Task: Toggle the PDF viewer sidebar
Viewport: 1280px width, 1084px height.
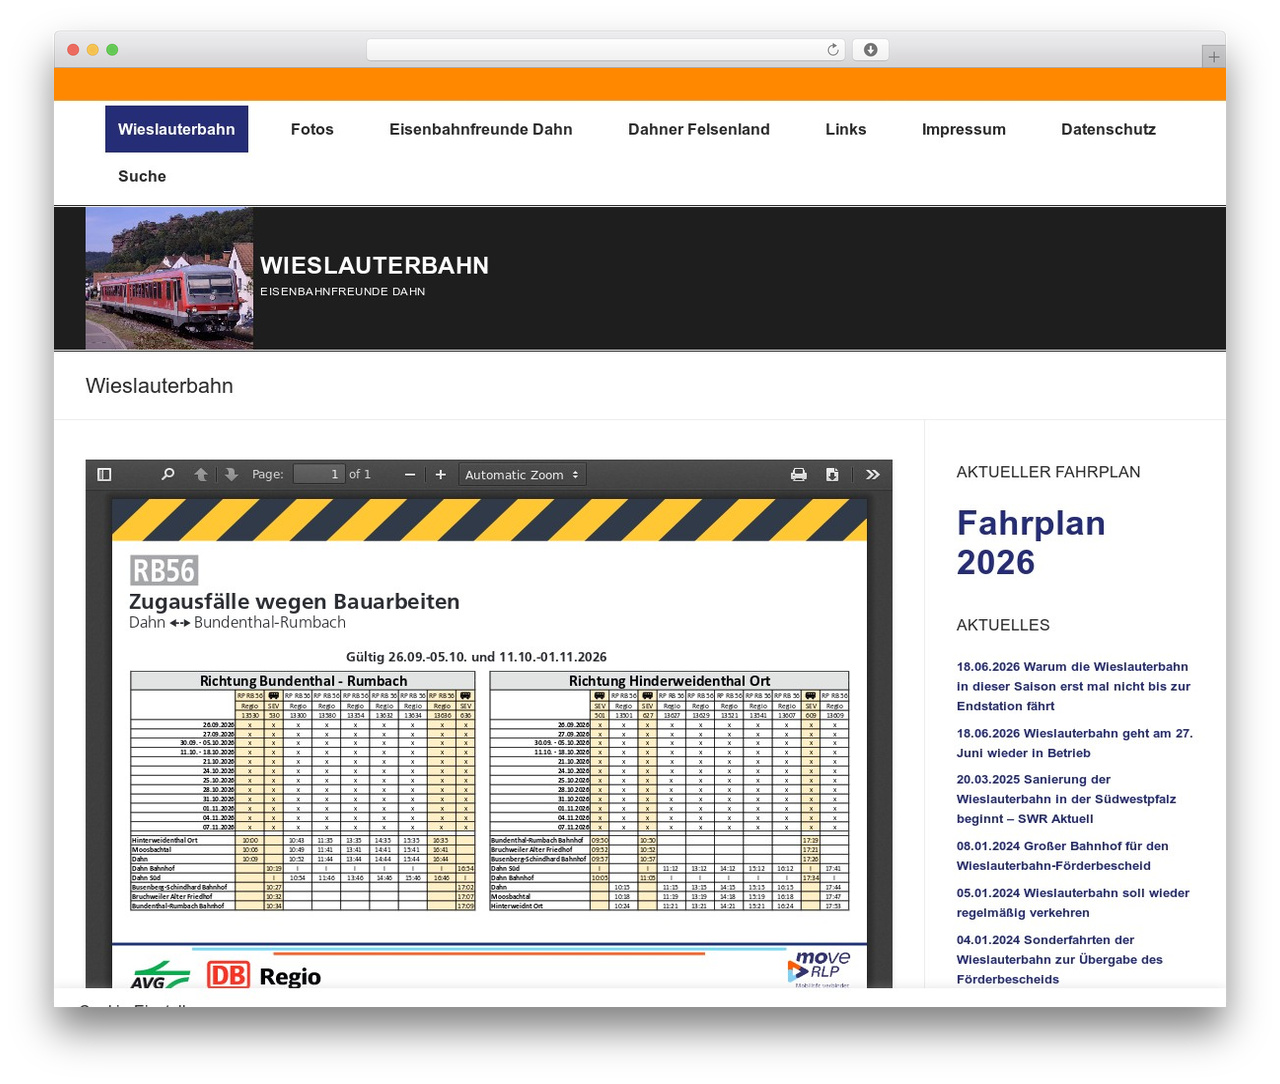Action: coord(104,474)
